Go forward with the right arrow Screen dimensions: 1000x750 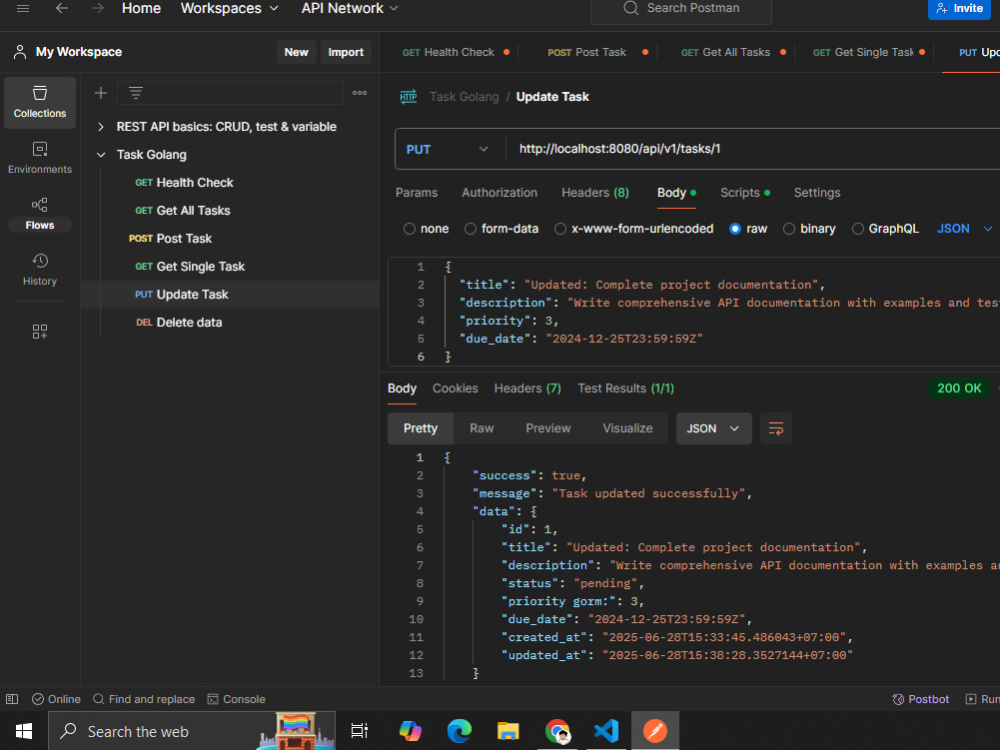pos(98,8)
